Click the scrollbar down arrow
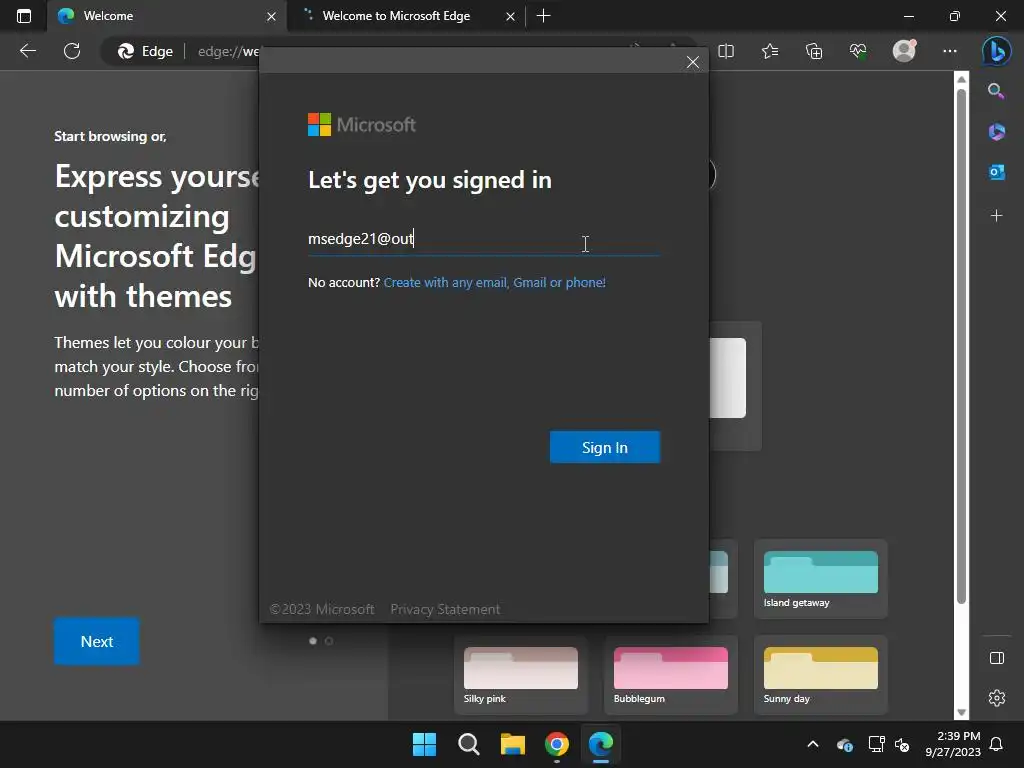 tap(961, 712)
